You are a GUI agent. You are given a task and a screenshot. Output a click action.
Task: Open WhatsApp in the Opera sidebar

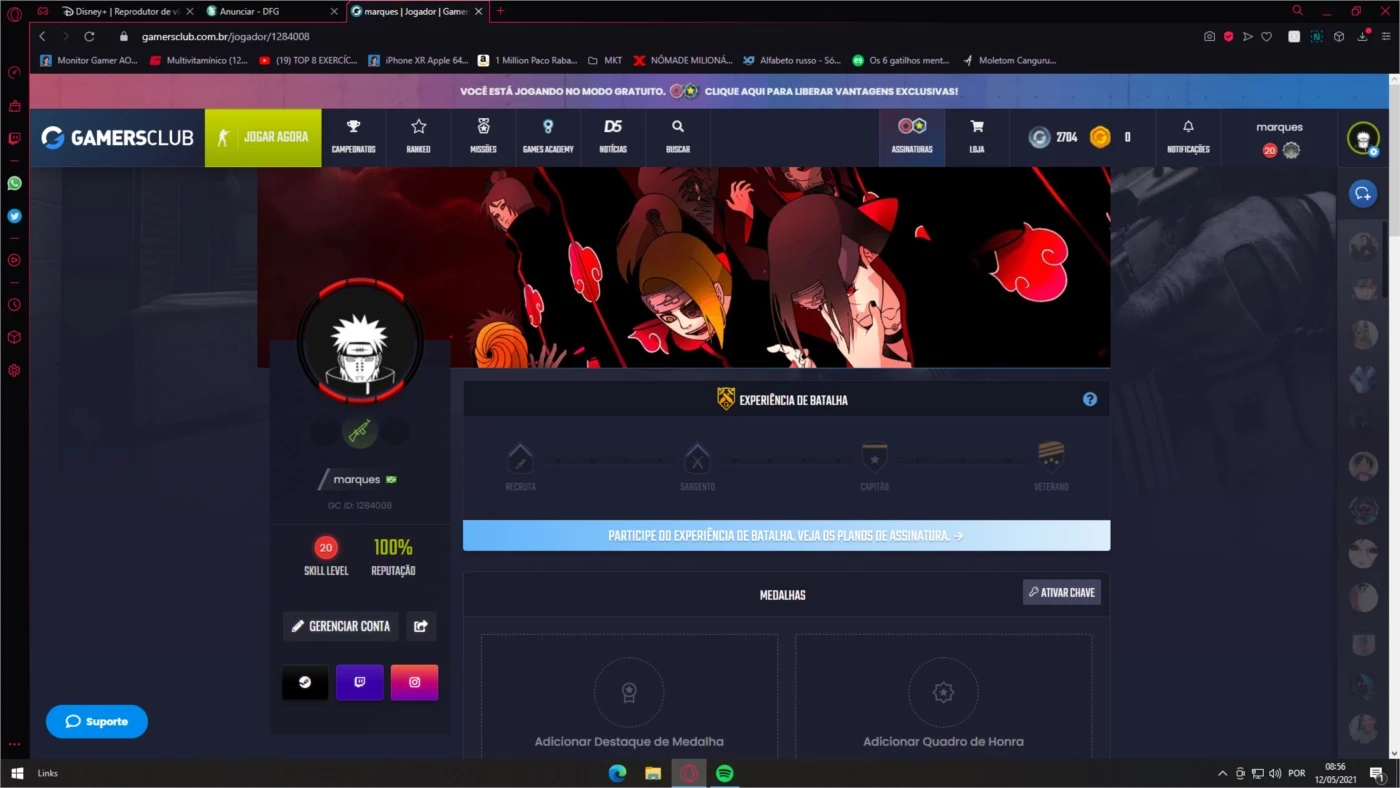point(14,183)
